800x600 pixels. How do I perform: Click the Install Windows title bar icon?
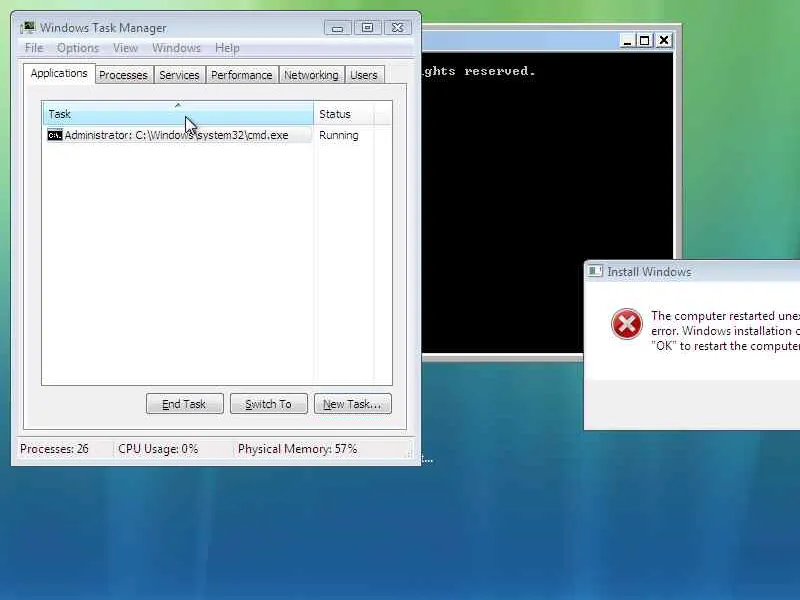tap(595, 271)
